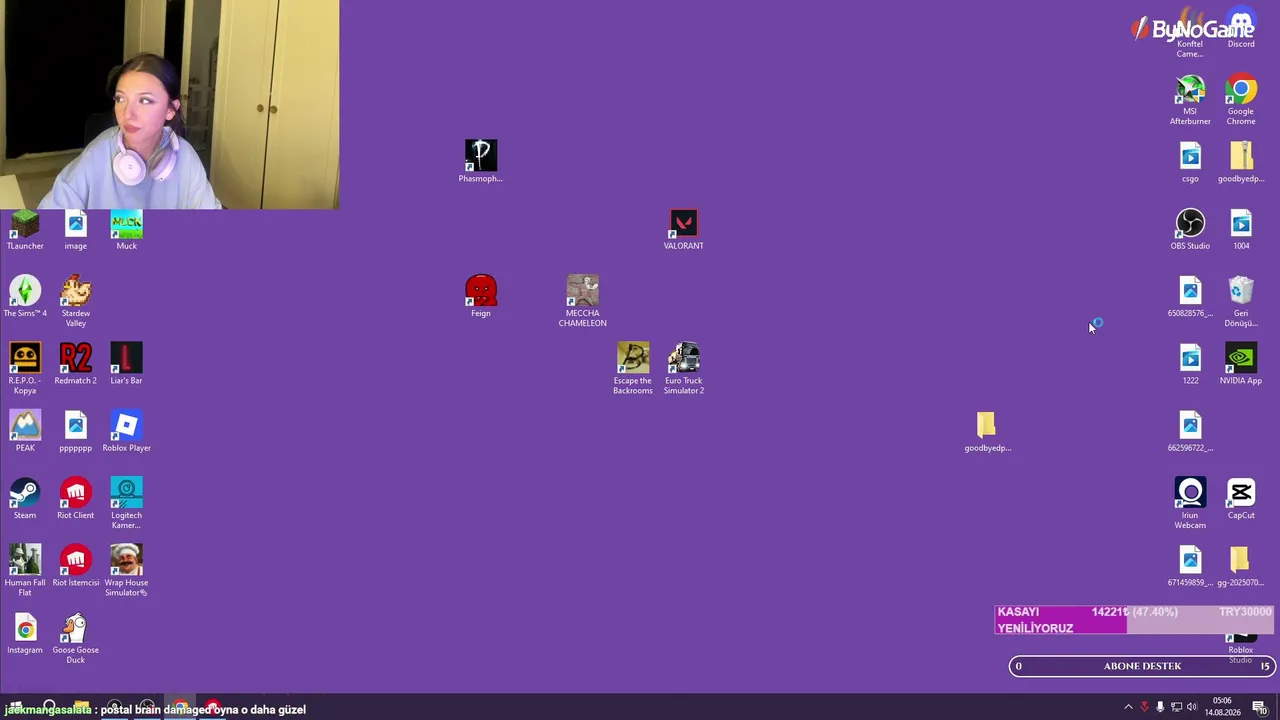The width and height of the screenshot is (1280, 720).
Task: Select the Feign game icon
Action: (x=481, y=291)
